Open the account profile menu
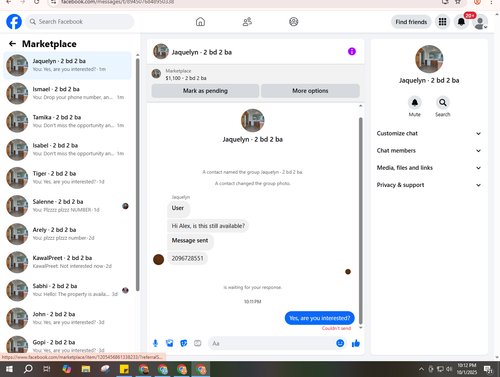This screenshot has width=500, height=377. pyautogui.click(x=480, y=22)
